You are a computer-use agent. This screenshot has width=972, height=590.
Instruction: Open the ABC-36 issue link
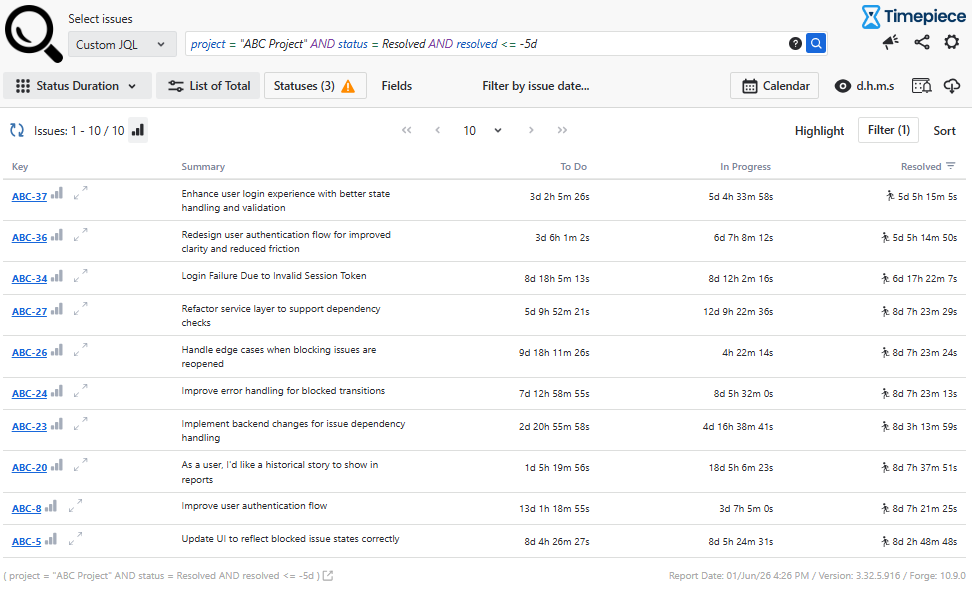click(29, 237)
